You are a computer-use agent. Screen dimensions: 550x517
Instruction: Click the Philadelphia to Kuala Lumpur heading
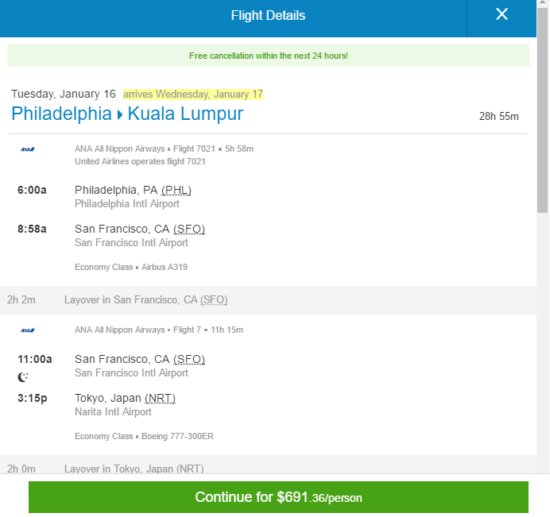(127, 114)
